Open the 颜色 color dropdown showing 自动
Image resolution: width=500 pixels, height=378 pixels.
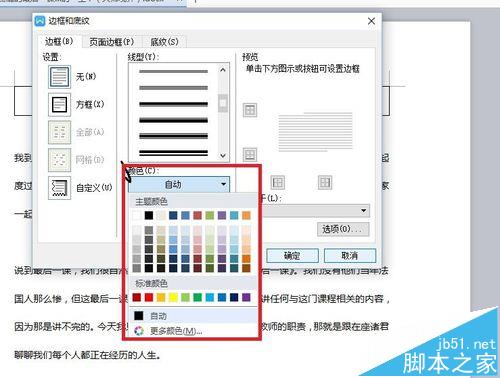pyautogui.click(x=179, y=184)
